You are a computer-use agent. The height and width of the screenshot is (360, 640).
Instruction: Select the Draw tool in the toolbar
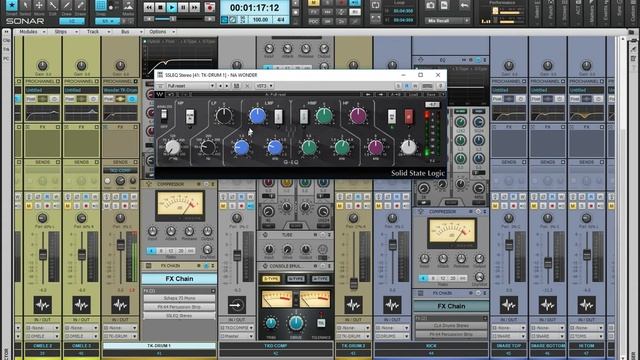[67, 6]
